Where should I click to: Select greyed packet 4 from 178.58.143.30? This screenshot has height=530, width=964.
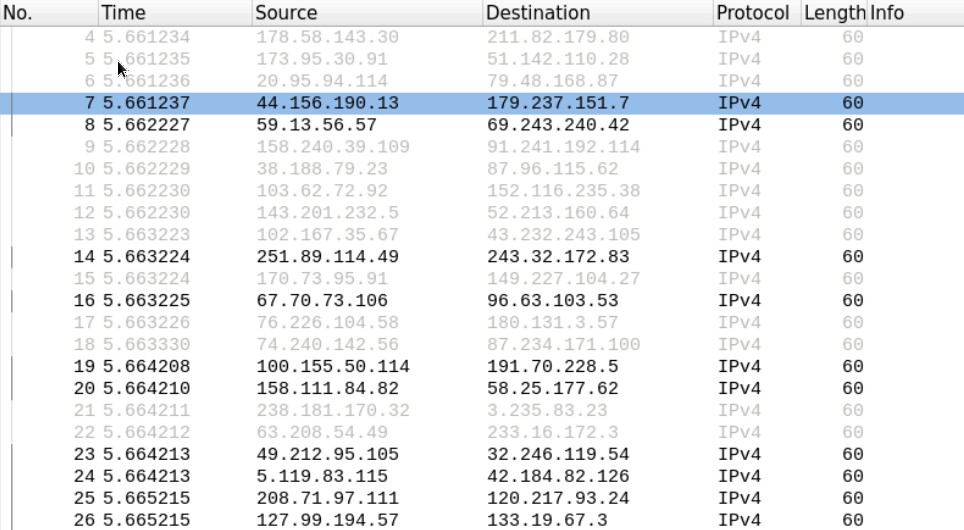327,37
